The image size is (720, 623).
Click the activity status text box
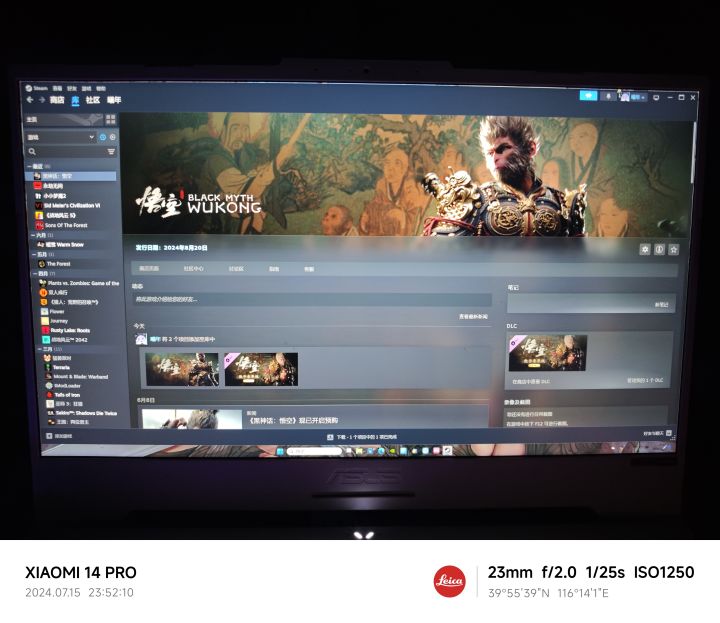[312, 300]
